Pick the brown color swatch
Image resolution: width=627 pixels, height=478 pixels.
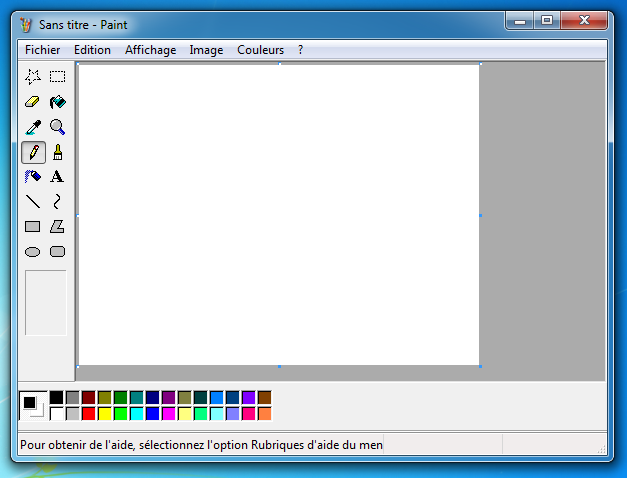point(264,398)
